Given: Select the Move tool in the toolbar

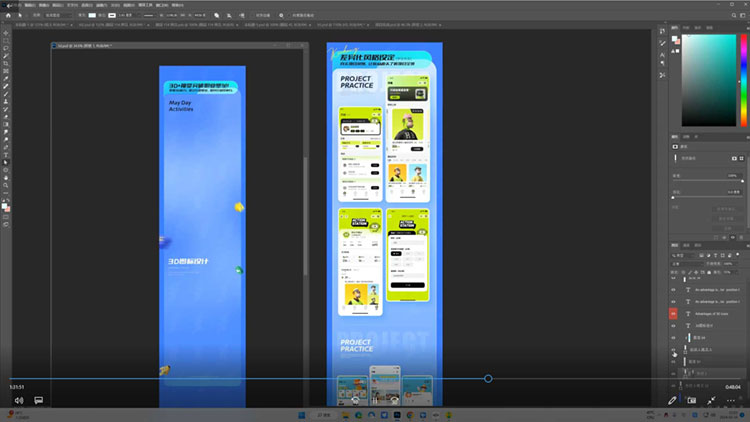Looking at the screenshot, I should click(x=6, y=35).
